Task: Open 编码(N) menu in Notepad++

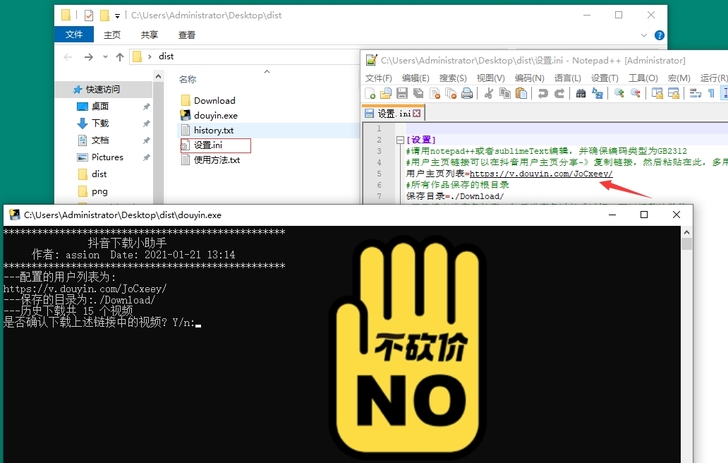Action: 529,78
